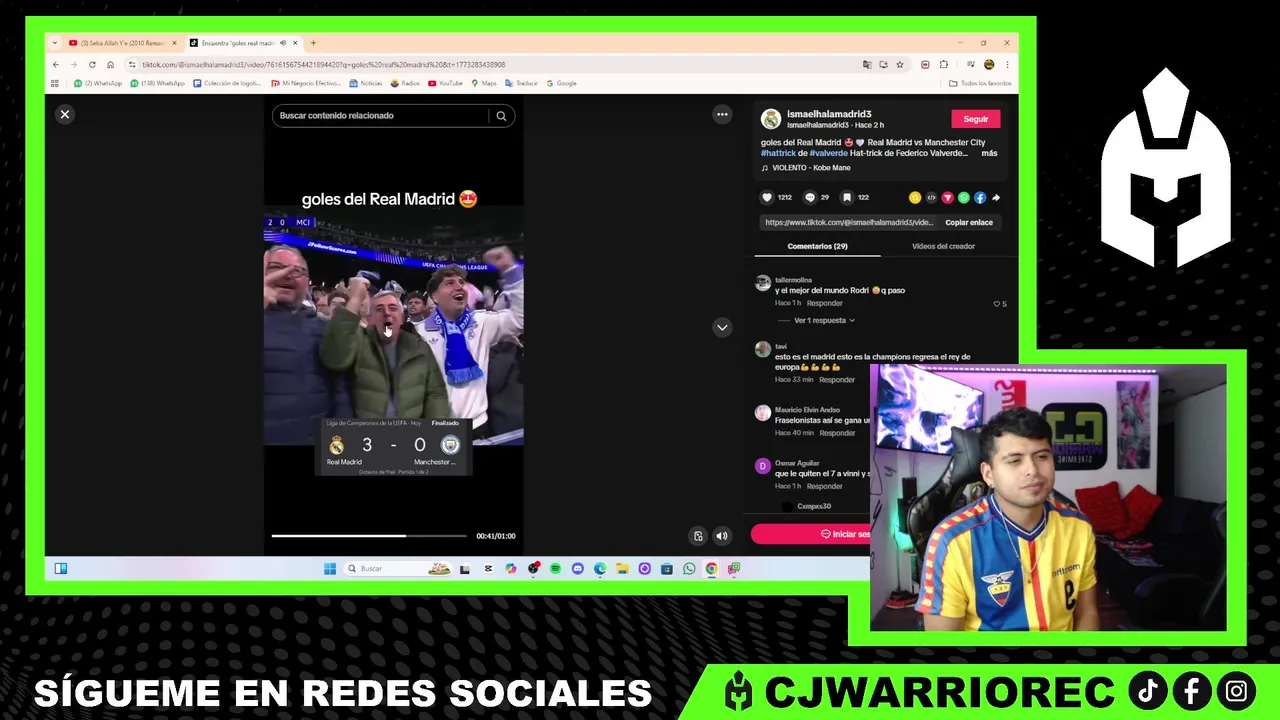
Task: Click the video progress bar
Action: pyautogui.click(x=369, y=536)
